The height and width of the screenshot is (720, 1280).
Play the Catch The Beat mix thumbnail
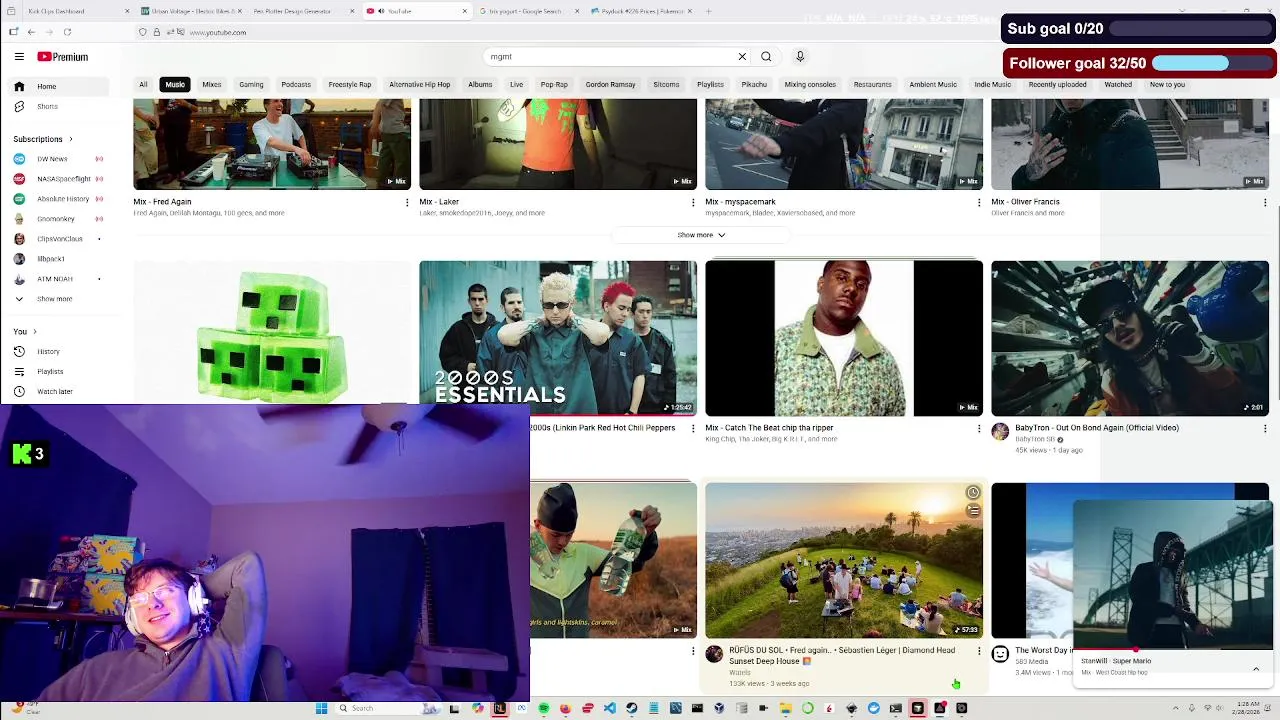(x=844, y=338)
